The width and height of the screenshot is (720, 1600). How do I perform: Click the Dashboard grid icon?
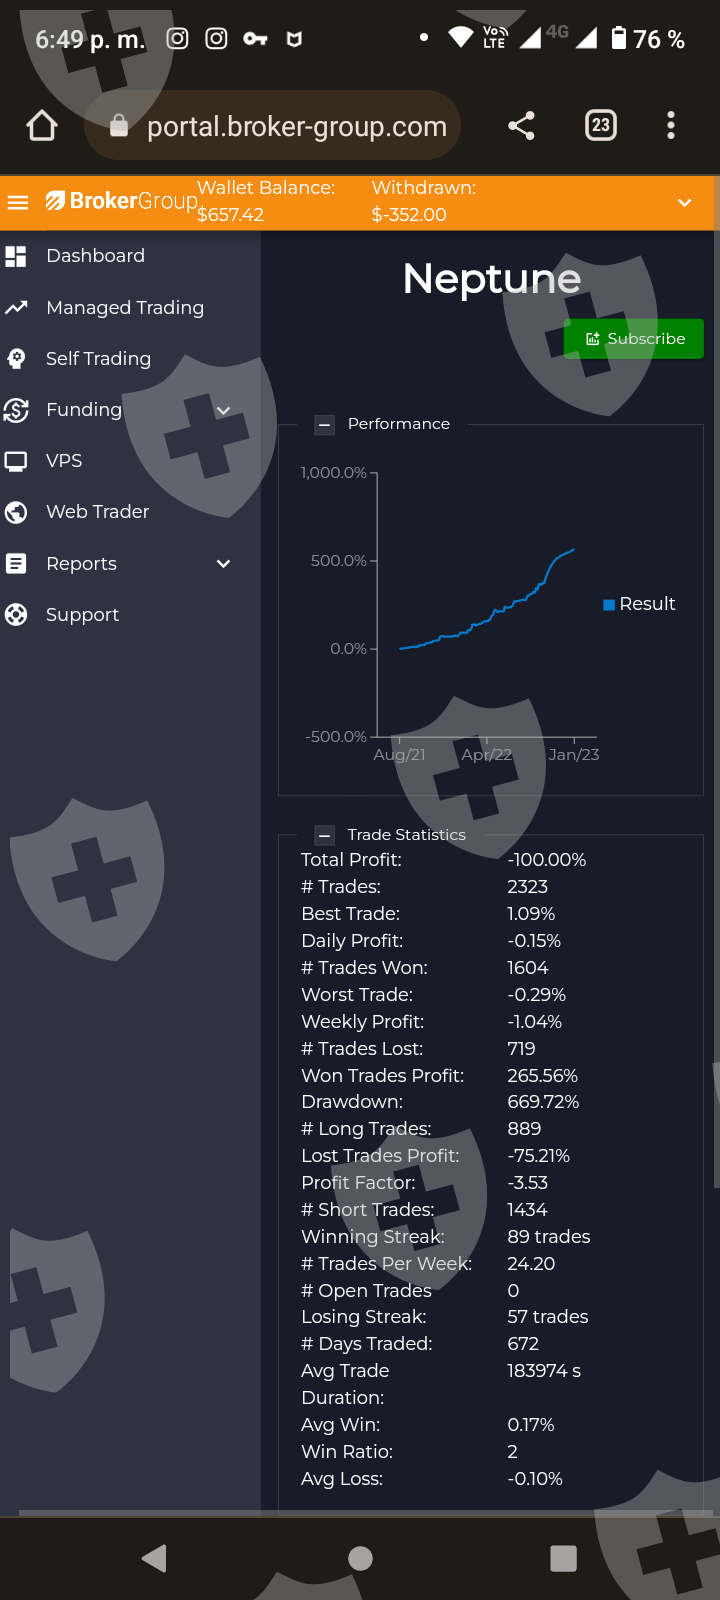pos(16,256)
